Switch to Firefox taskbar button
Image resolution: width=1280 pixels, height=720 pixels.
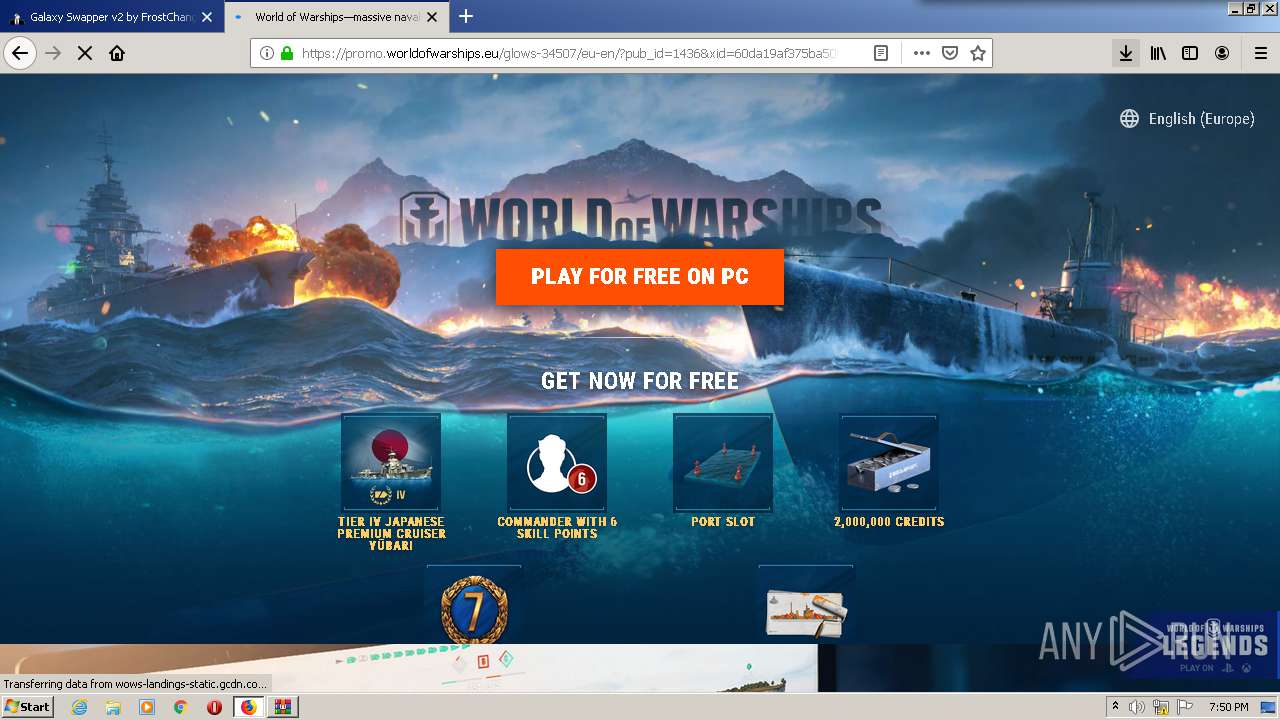[x=248, y=707]
